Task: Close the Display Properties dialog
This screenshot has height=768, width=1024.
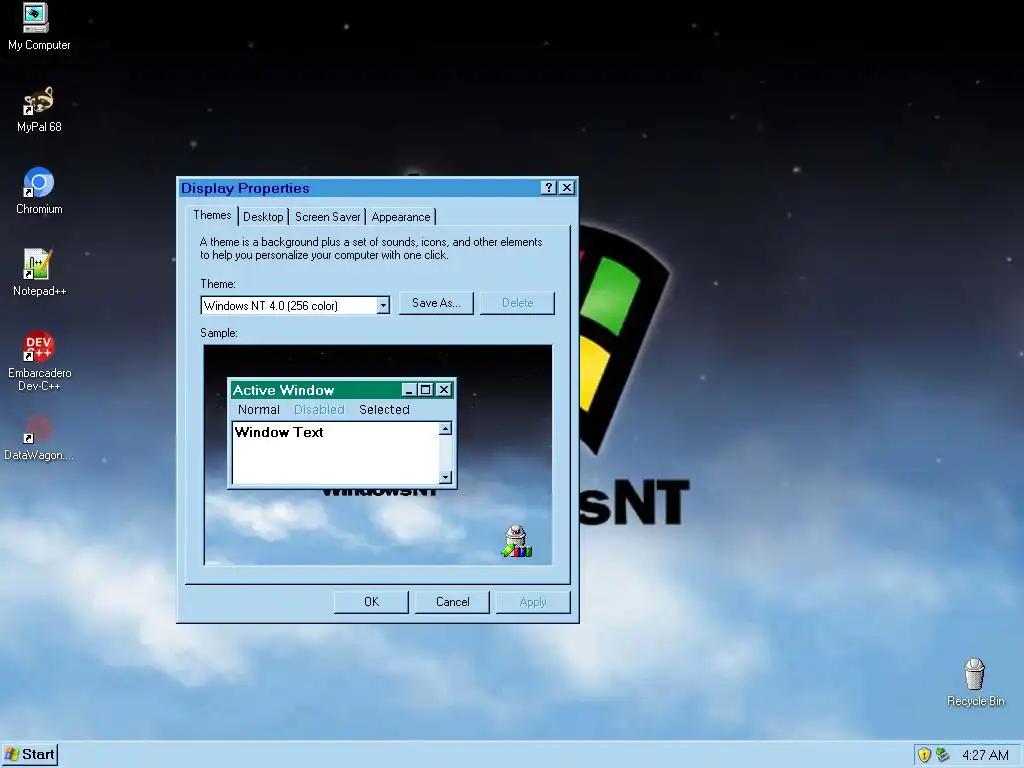Action: (x=568, y=188)
